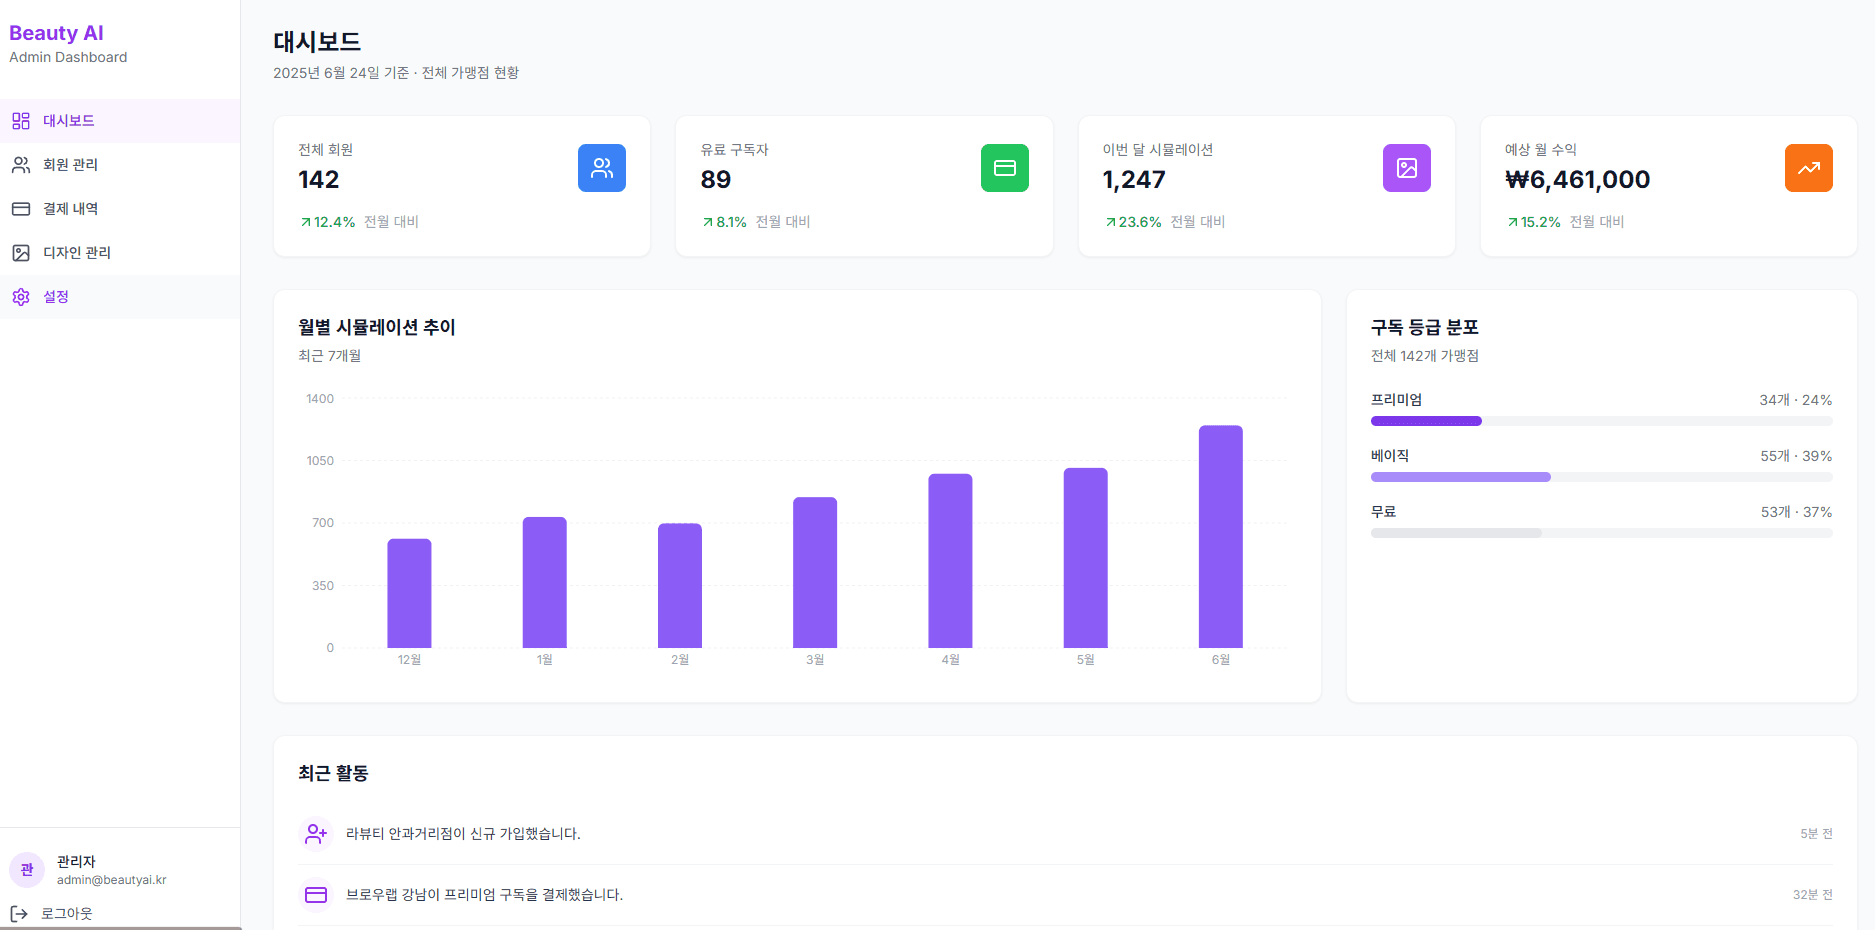Click the 1월 bar in the chart
Image resolution: width=1875 pixels, height=930 pixels.
point(544,582)
